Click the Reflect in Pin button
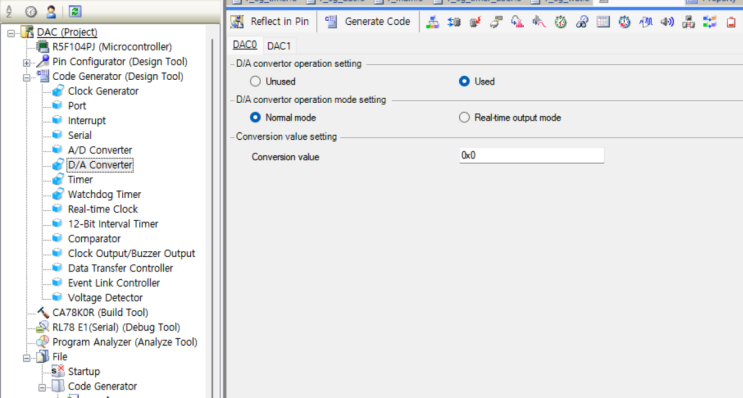The image size is (743, 398). tap(270, 21)
